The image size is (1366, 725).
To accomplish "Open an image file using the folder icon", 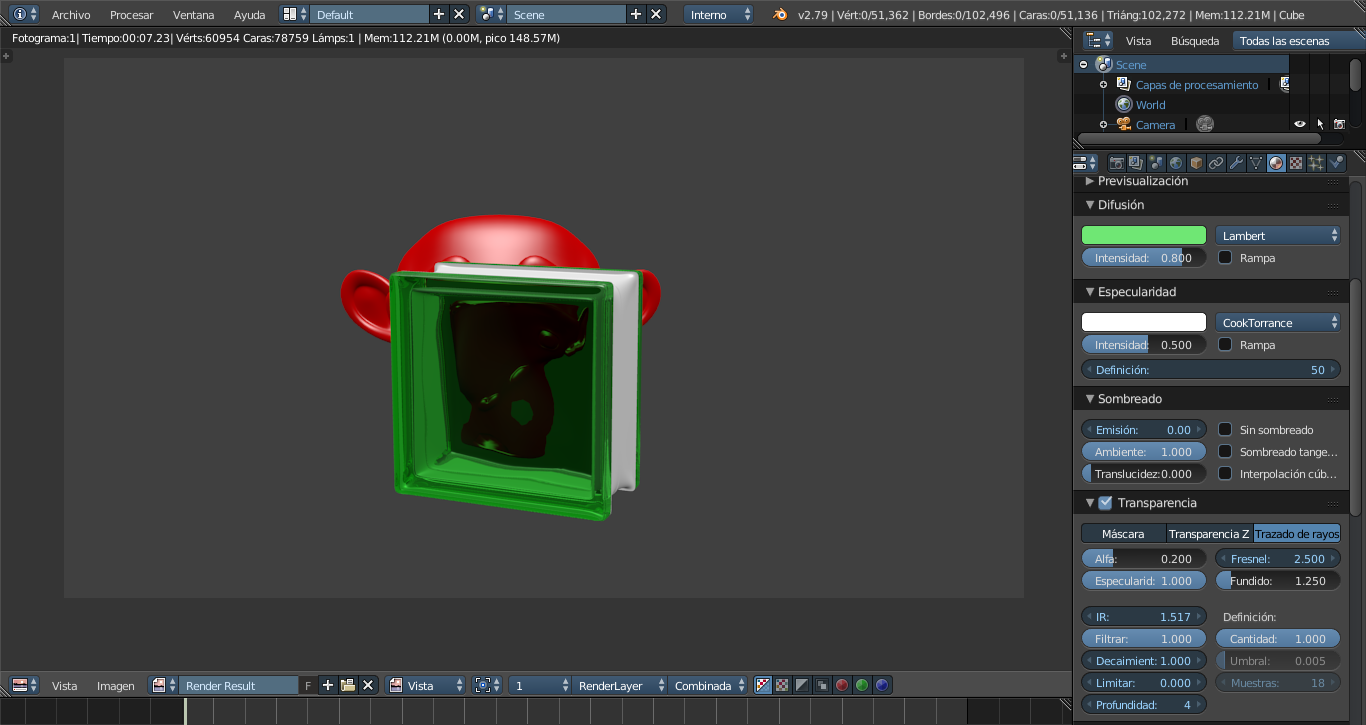I will (x=348, y=685).
